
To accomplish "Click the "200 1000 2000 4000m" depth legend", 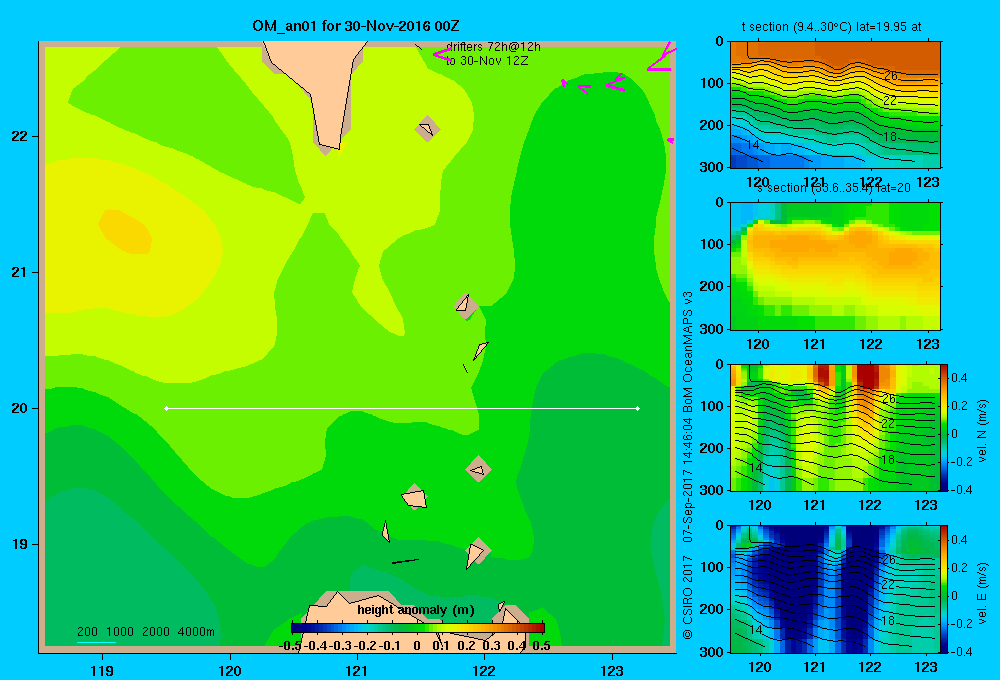I will 145,632.
